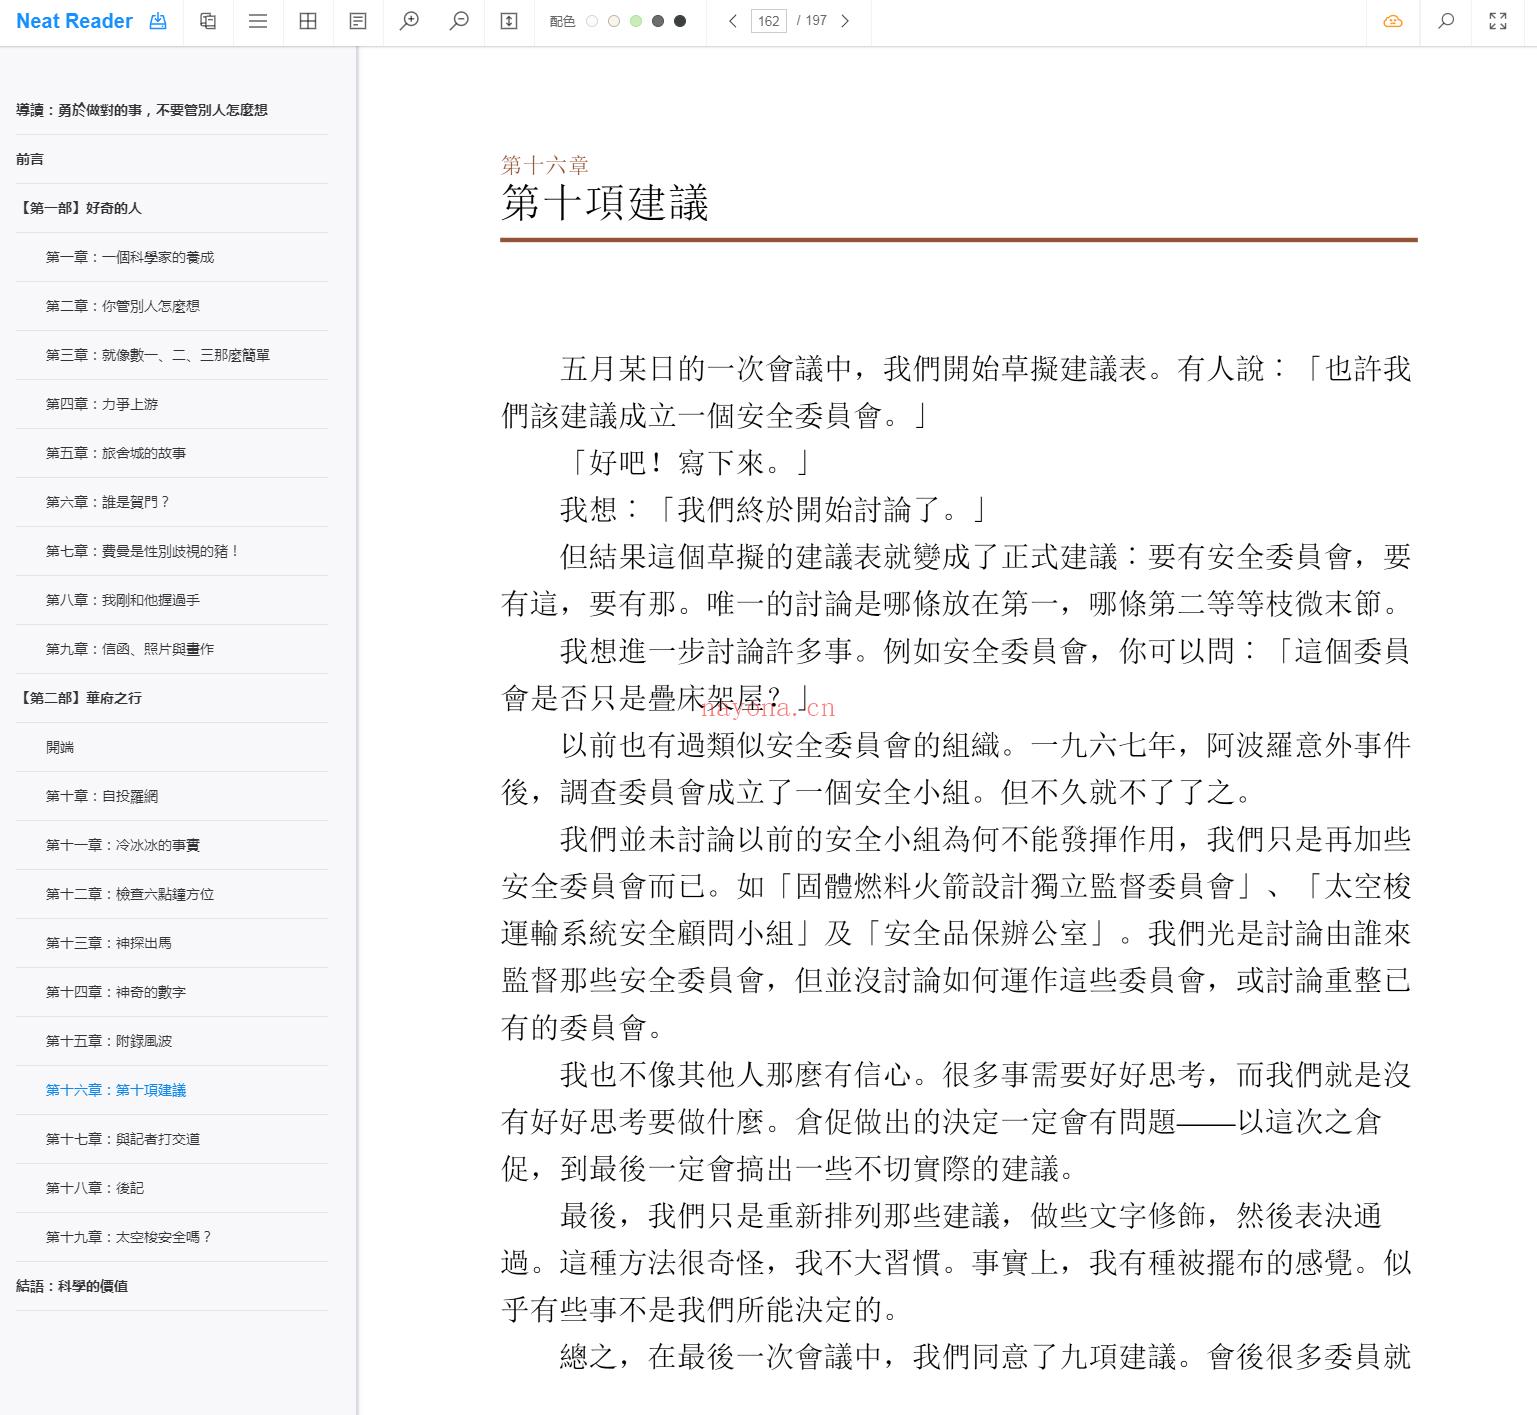Click the chapter heading 第十項建議
1537x1415 pixels.
pos(605,203)
